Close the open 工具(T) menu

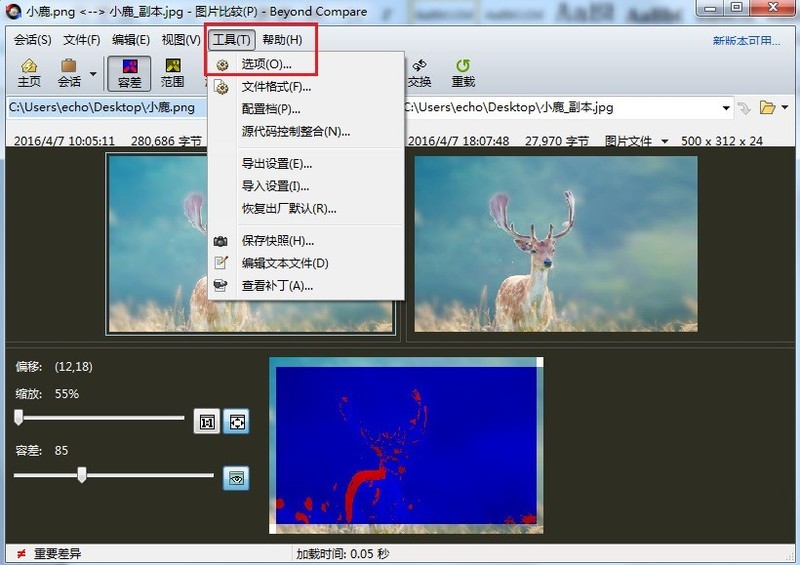coord(232,39)
